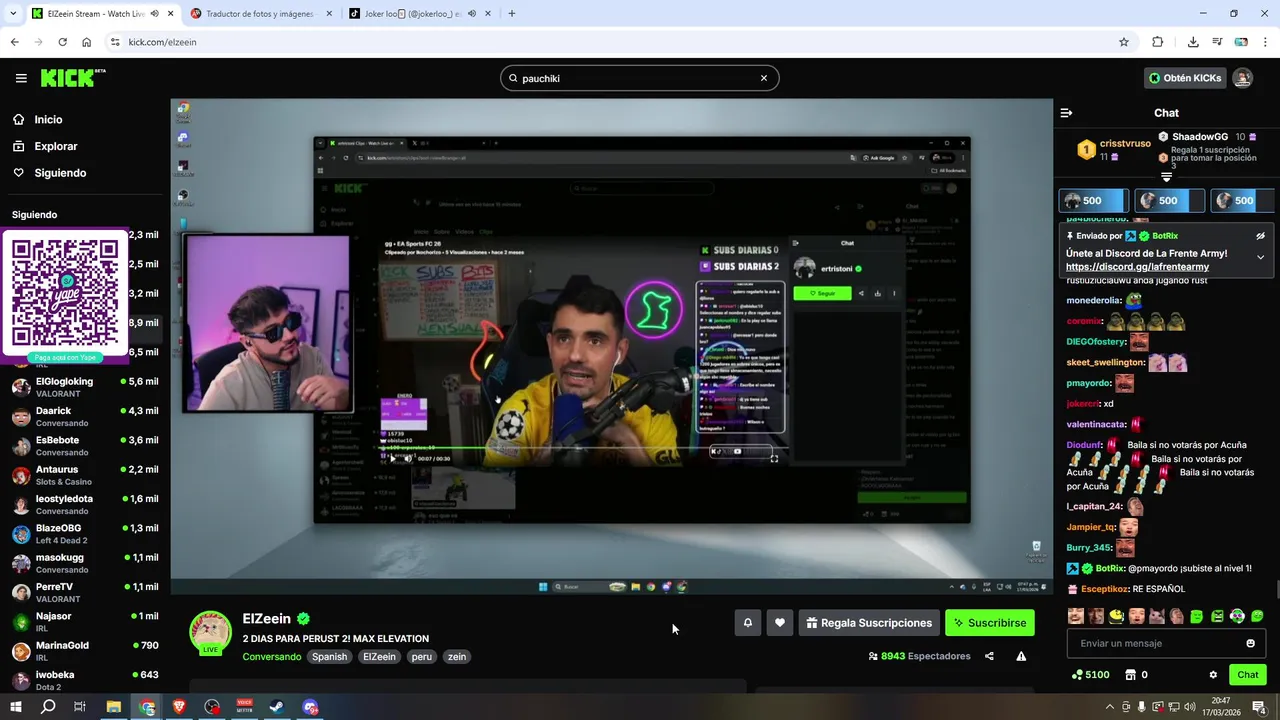Open the discord.gg/lafrentearmy link
The width and height of the screenshot is (1280, 720).
(1137, 267)
